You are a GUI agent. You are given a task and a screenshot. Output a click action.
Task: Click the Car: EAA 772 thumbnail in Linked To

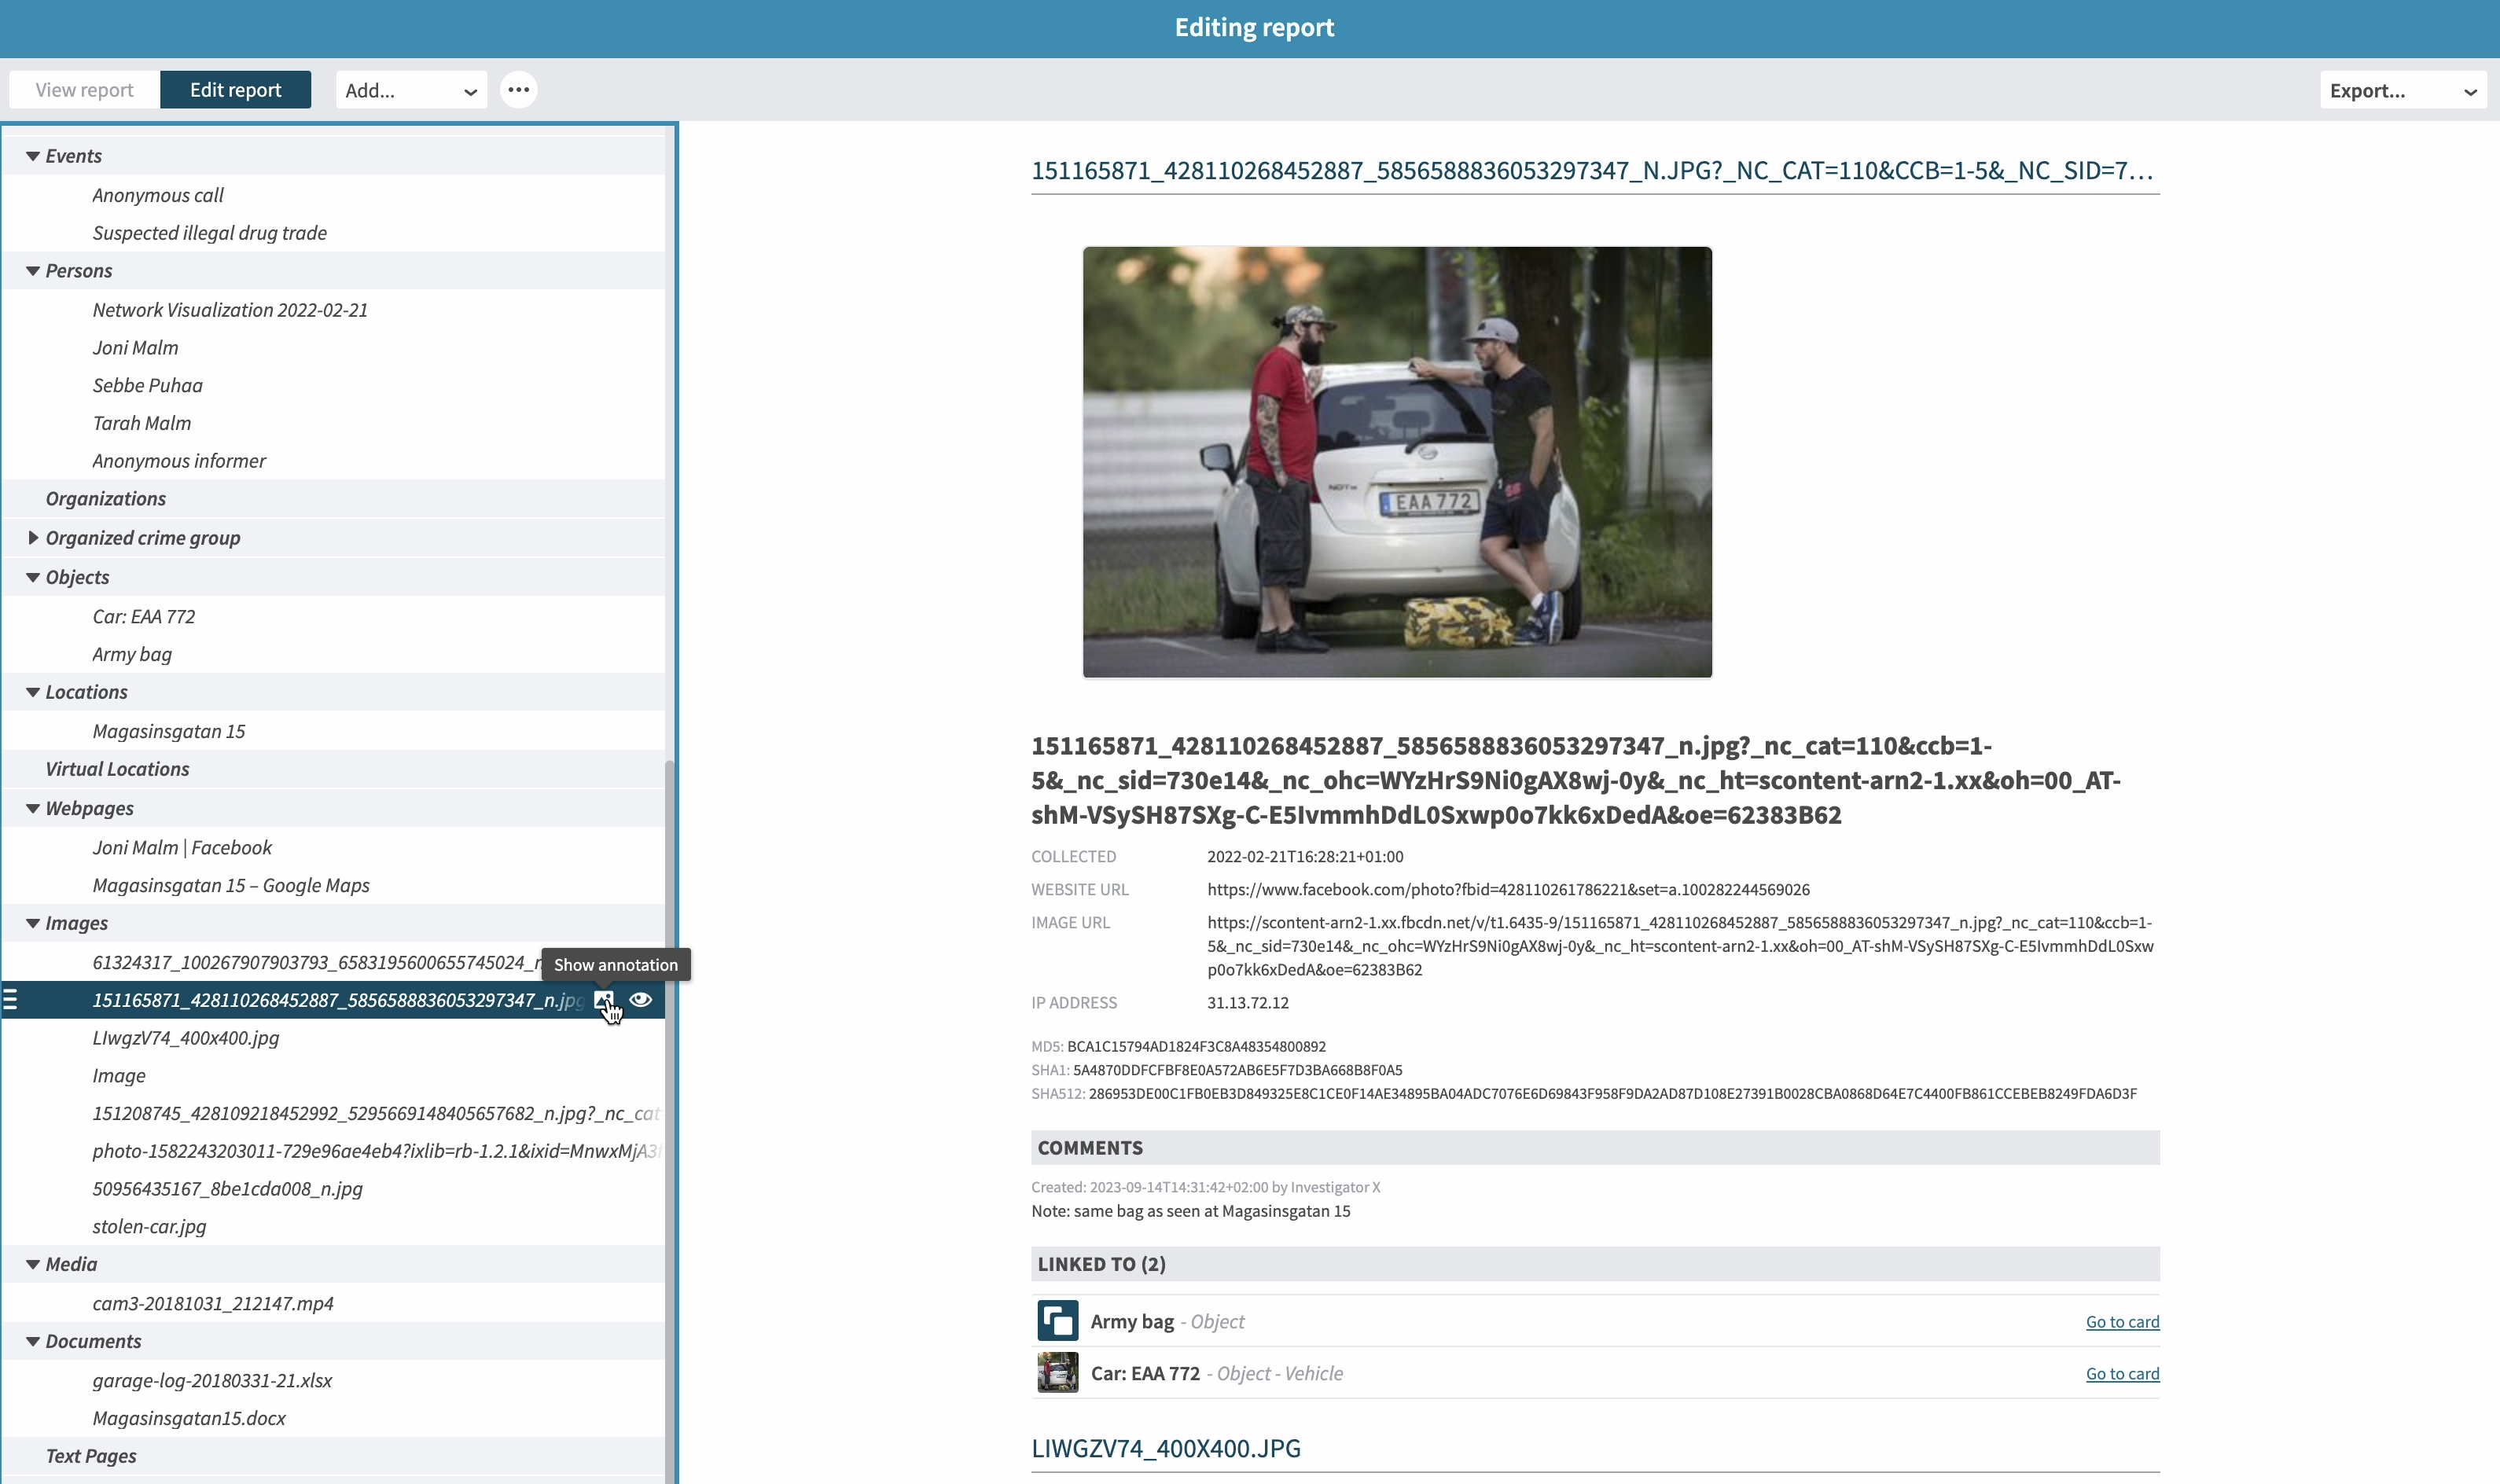[x=1057, y=1373]
